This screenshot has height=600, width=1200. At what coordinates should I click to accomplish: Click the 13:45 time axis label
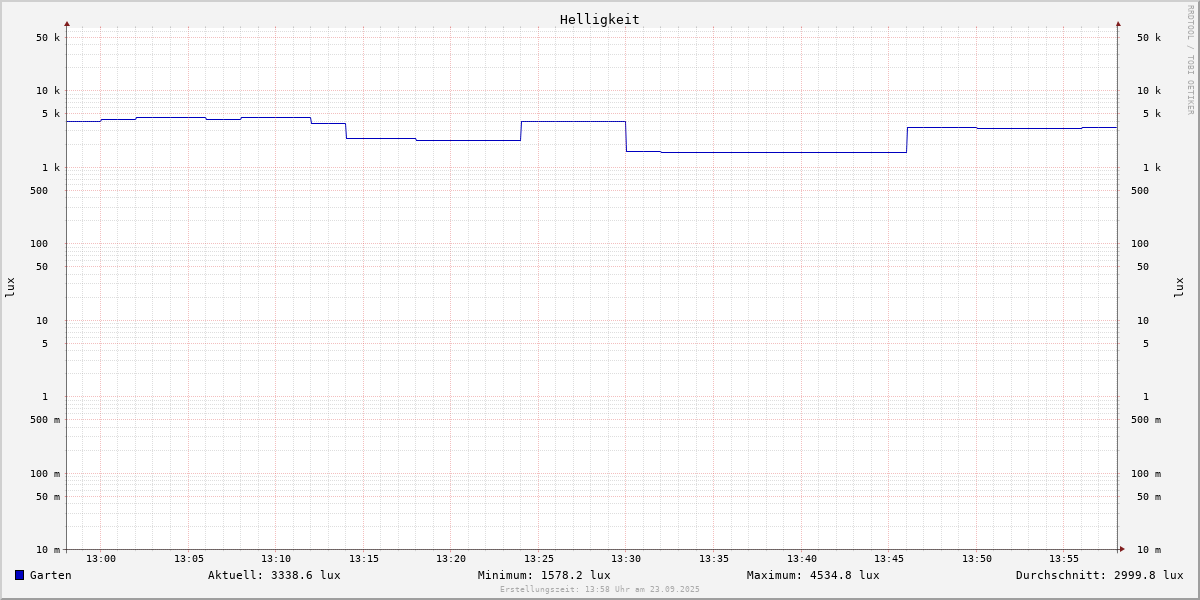pos(889,559)
